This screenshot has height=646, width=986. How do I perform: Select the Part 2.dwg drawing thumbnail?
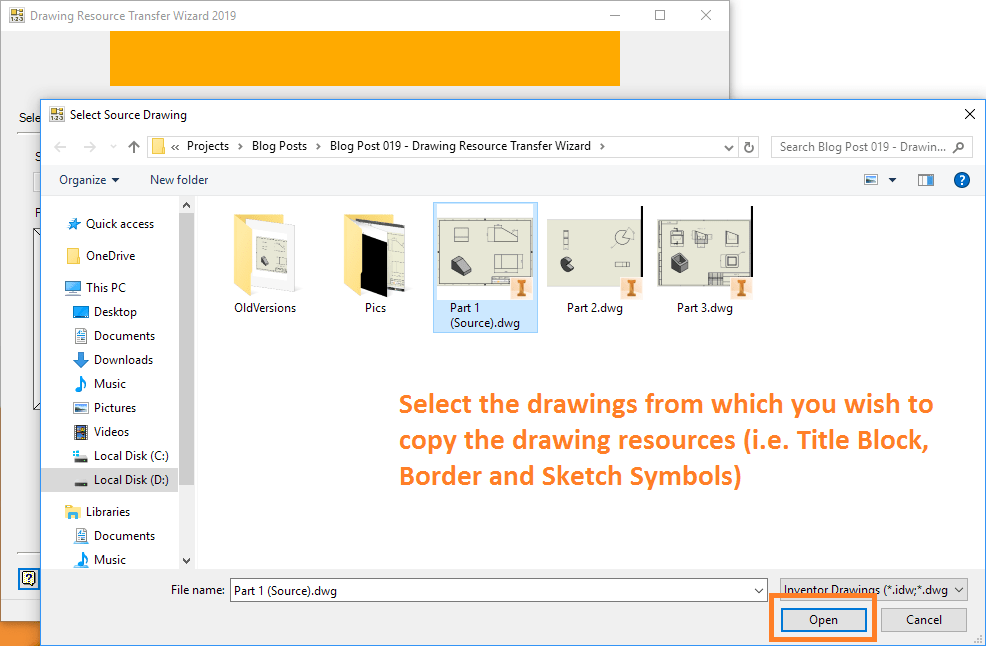click(x=595, y=252)
